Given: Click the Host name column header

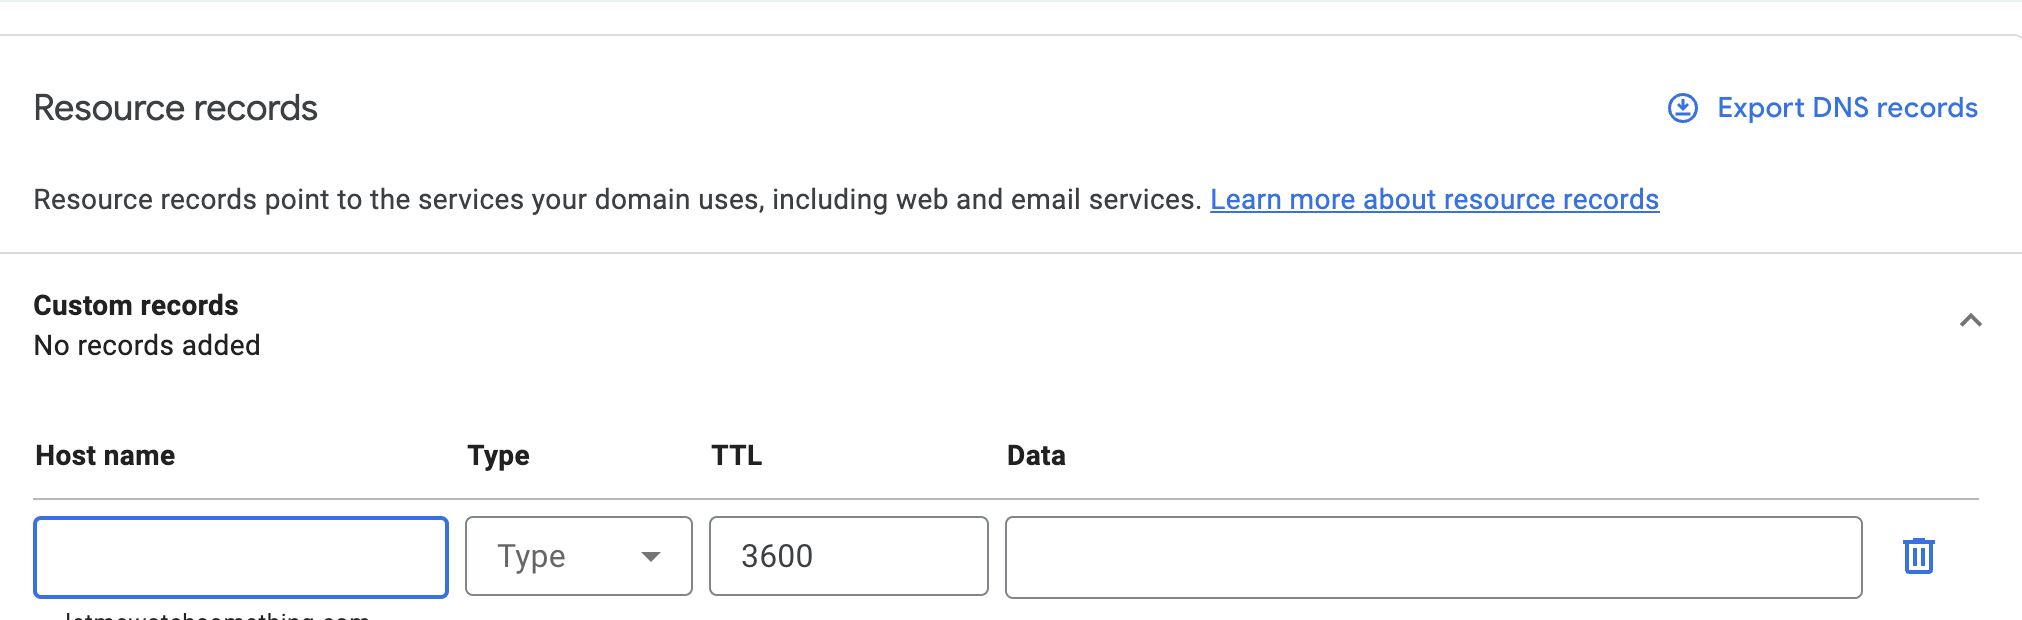Looking at the screenshot, I should pyautogui.click(x=105, y=456).
